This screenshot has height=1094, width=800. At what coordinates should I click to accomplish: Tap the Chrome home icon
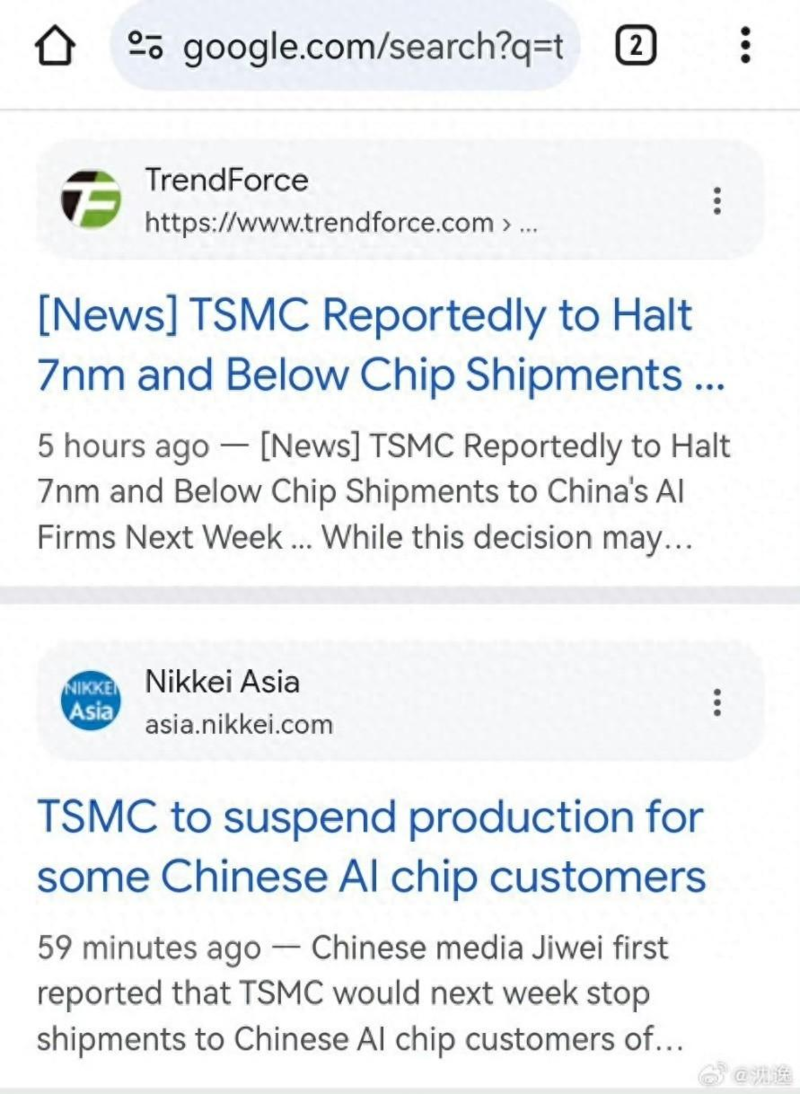(55, 46)
